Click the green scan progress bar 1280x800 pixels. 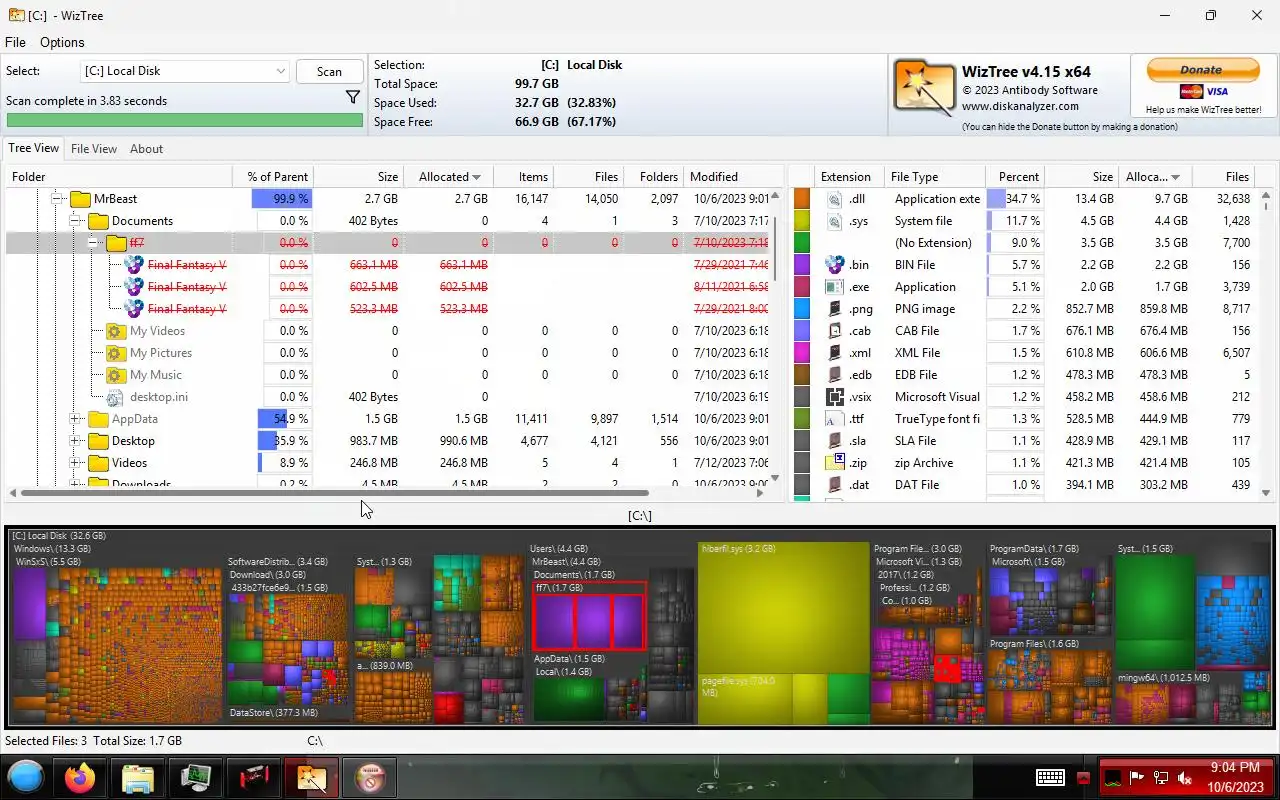pyautogui.click(x=184, y=120)
